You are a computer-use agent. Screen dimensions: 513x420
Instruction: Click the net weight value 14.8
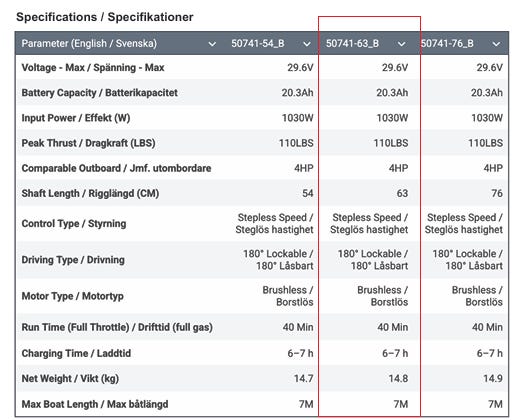398,379
